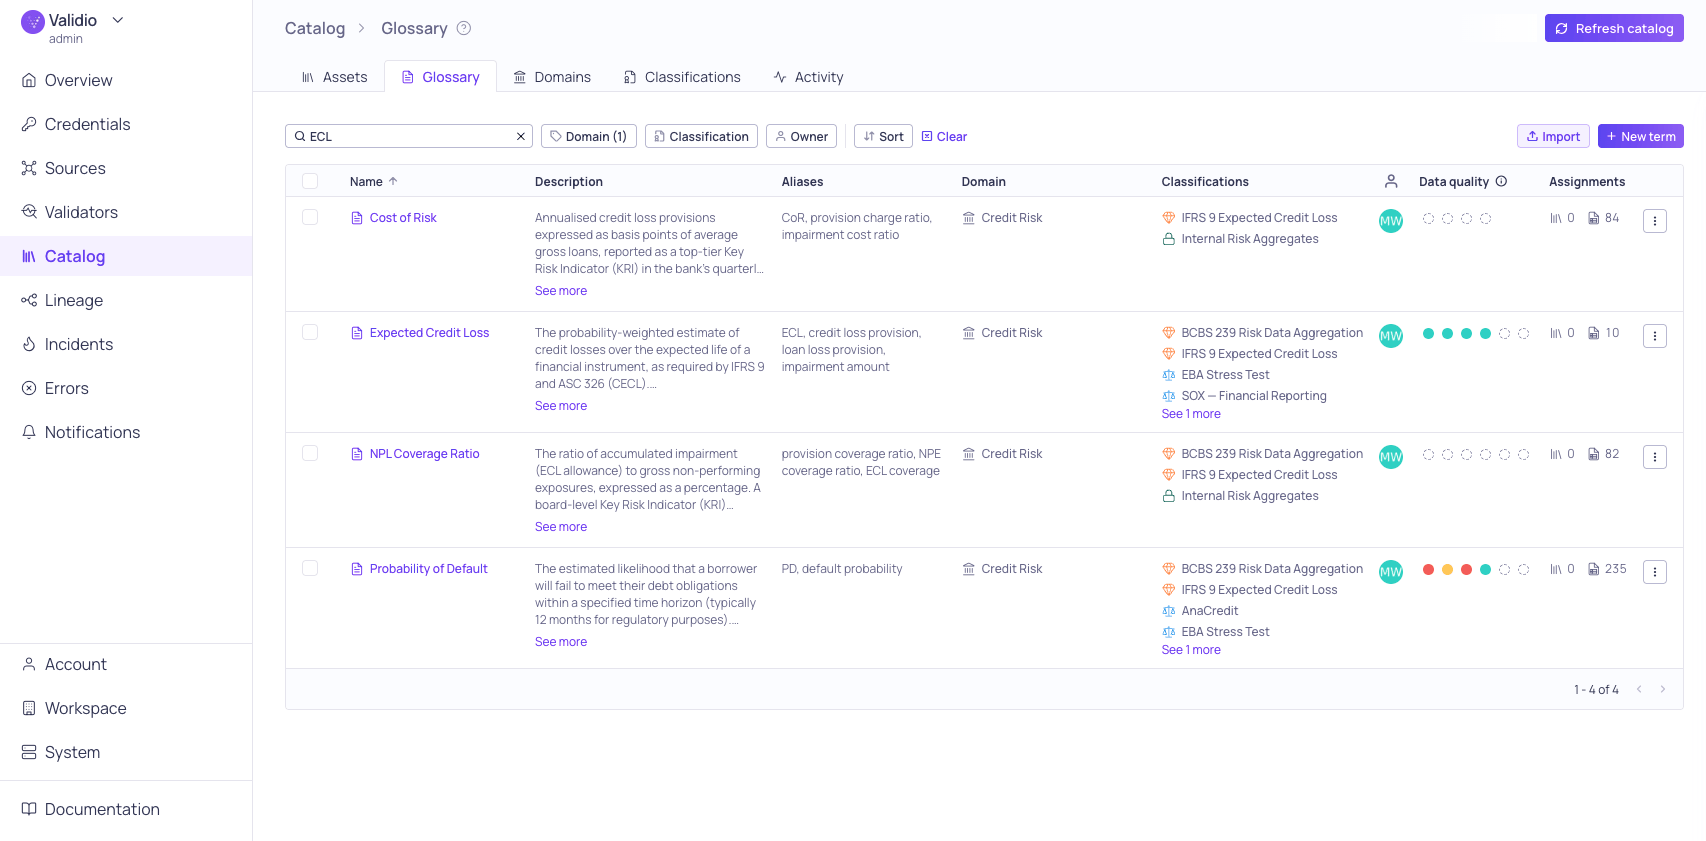Open the Credentials key icon
The image size is (1706, 841).
click(x=29, y=124)
